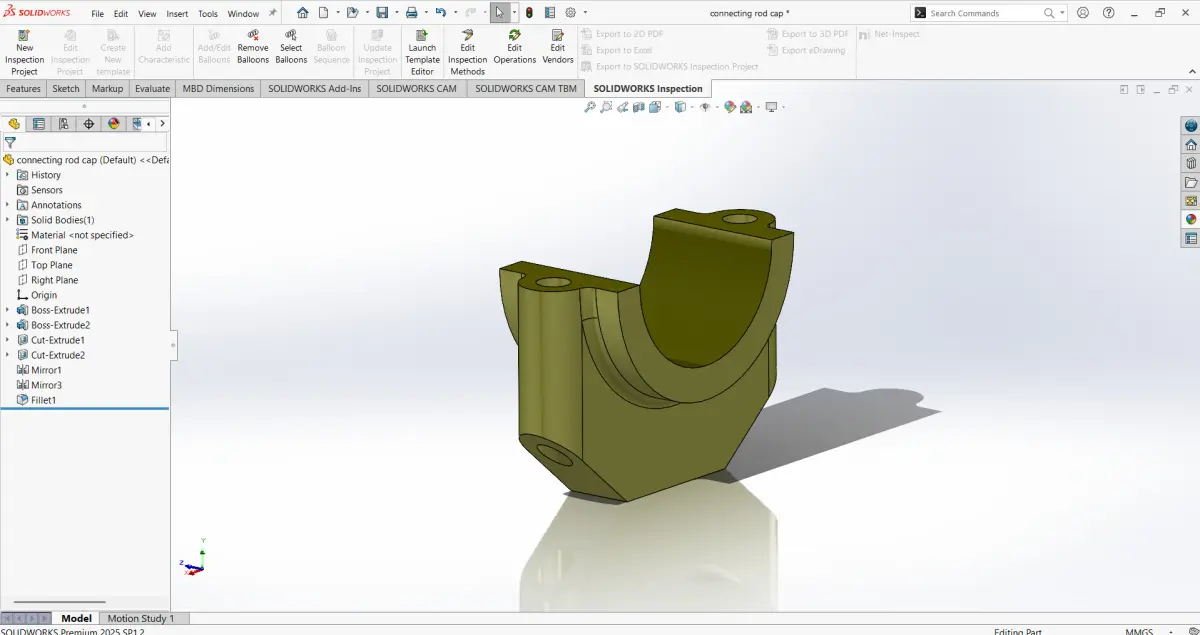Expand the Solid Bodies(1) folder
This screenshot has width=1200, height=635.
point(7,220)
